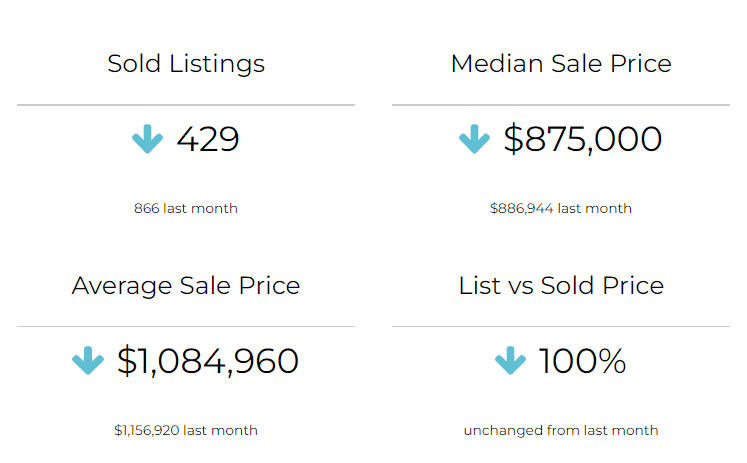Click the down arrow beside 429
The width and height of the screenshot is (747, 463).
pos(147,139)
